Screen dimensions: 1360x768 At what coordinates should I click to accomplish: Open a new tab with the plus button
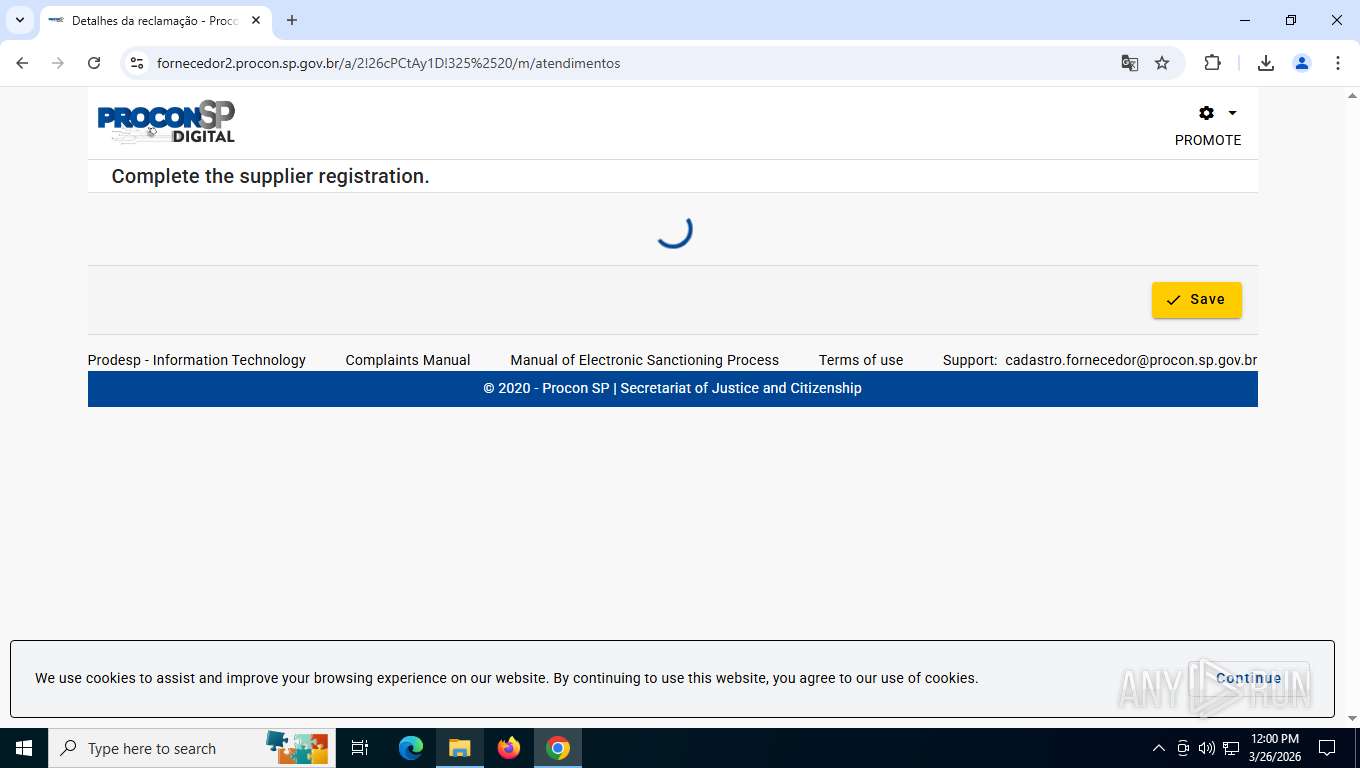click(292, 20)
